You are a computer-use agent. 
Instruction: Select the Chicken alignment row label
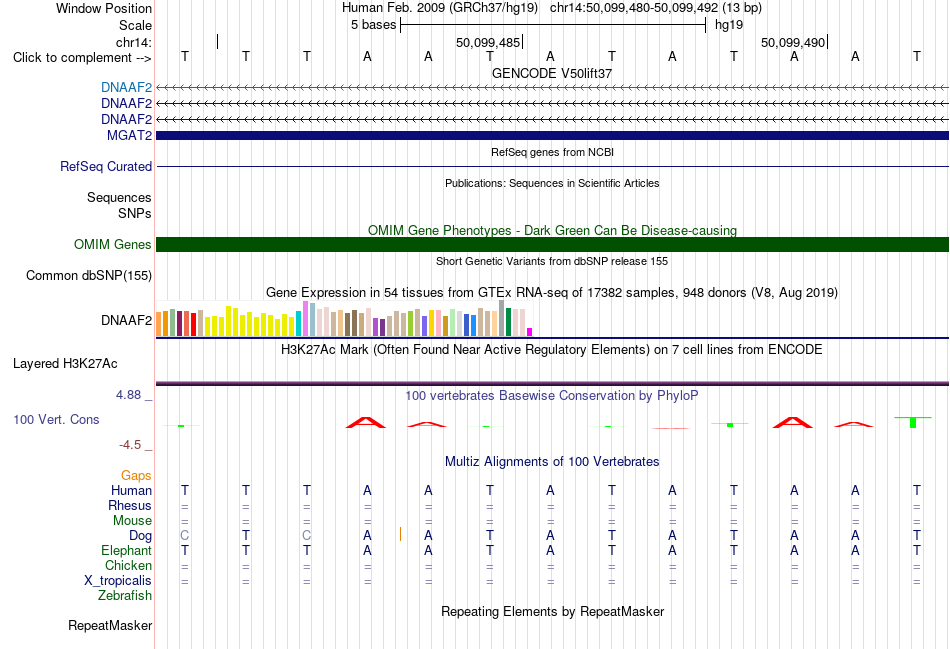click(x=128, y=565)
